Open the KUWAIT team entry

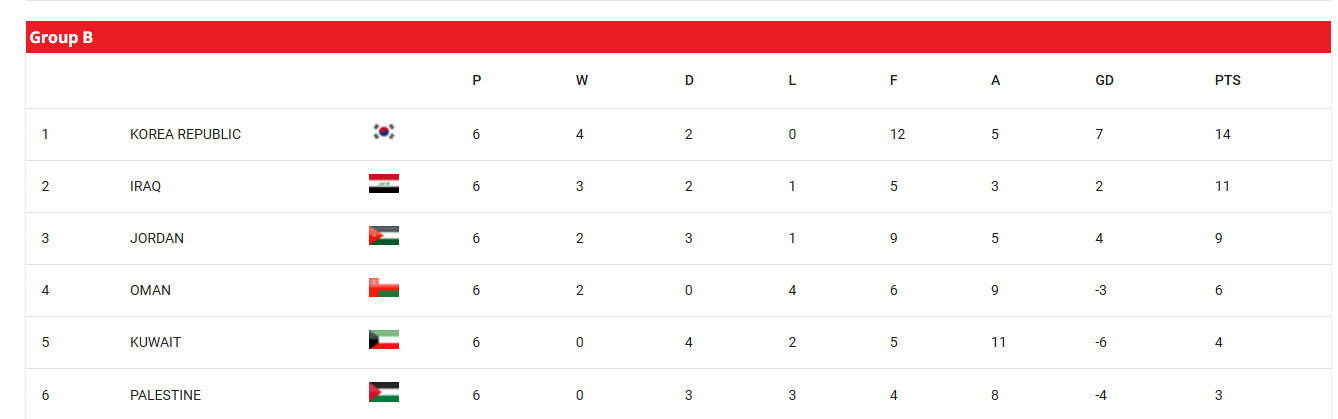pyautogui.click(x=155, y=342)
